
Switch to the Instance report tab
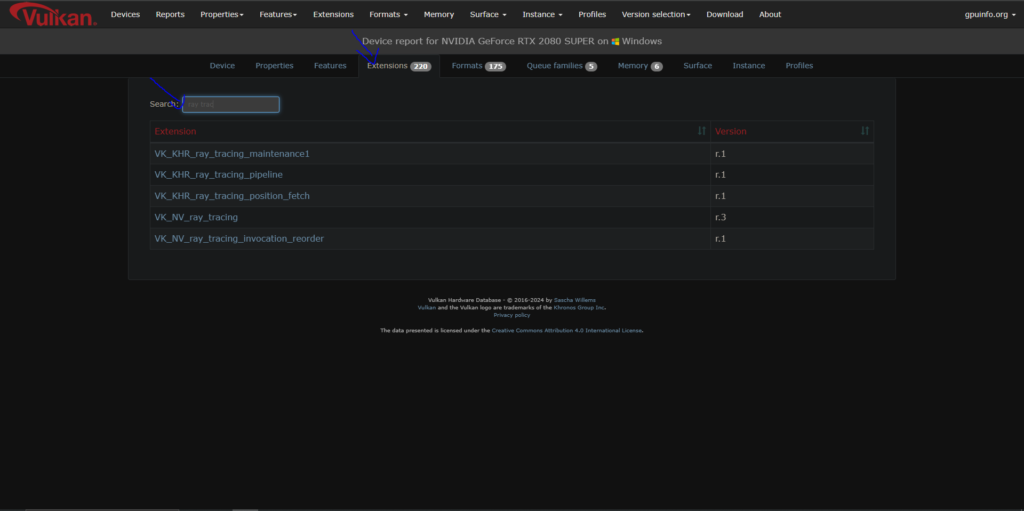coord(749,66)
